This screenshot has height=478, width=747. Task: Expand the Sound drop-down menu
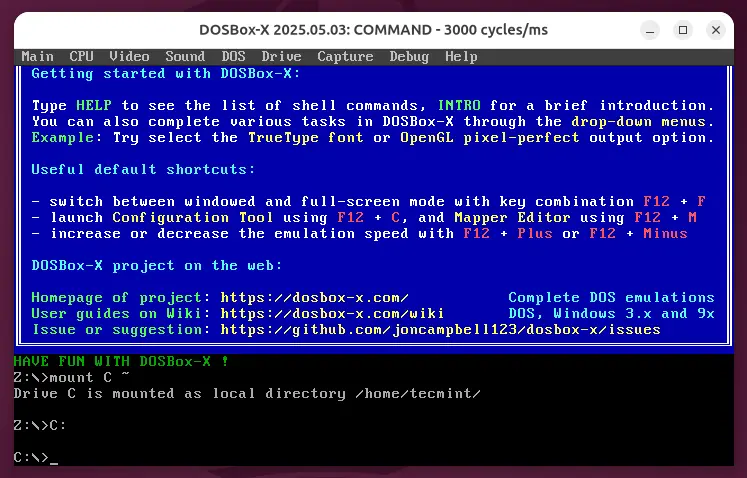click(185, 57)
